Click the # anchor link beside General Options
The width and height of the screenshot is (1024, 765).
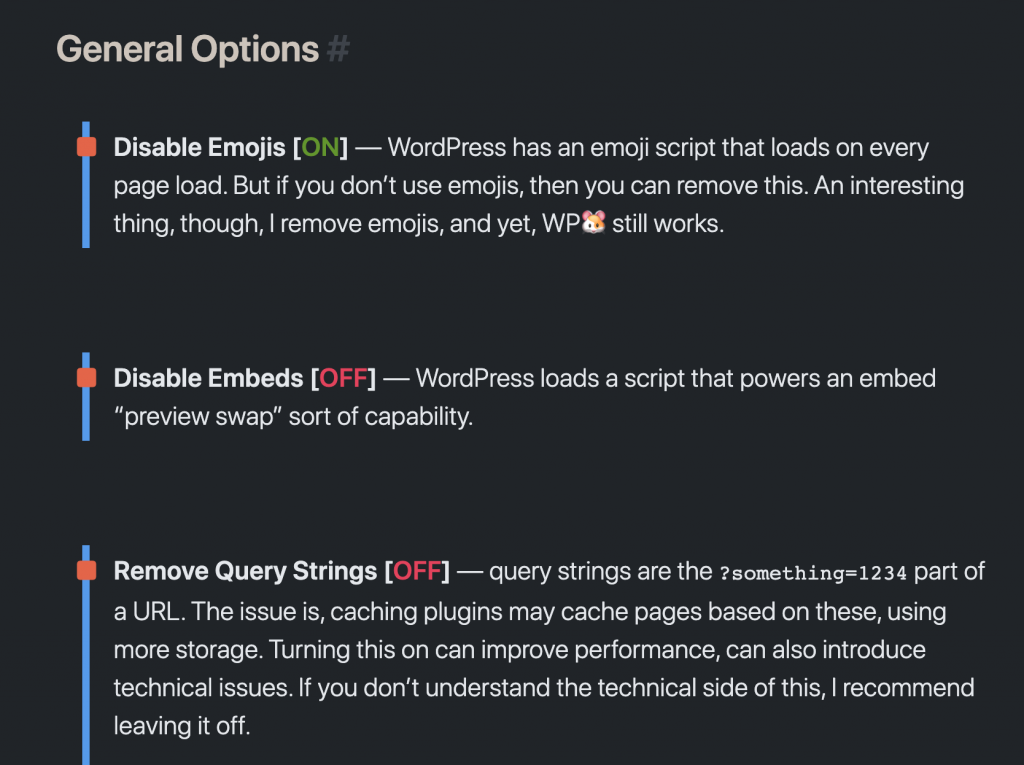tap(338, 48)
